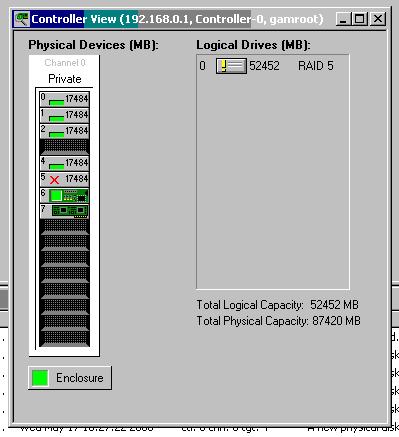Image resolution: width=399 pixels, height=437 pixels.
Task: Click Total Physical Capacity text
Action: (278, 321)
